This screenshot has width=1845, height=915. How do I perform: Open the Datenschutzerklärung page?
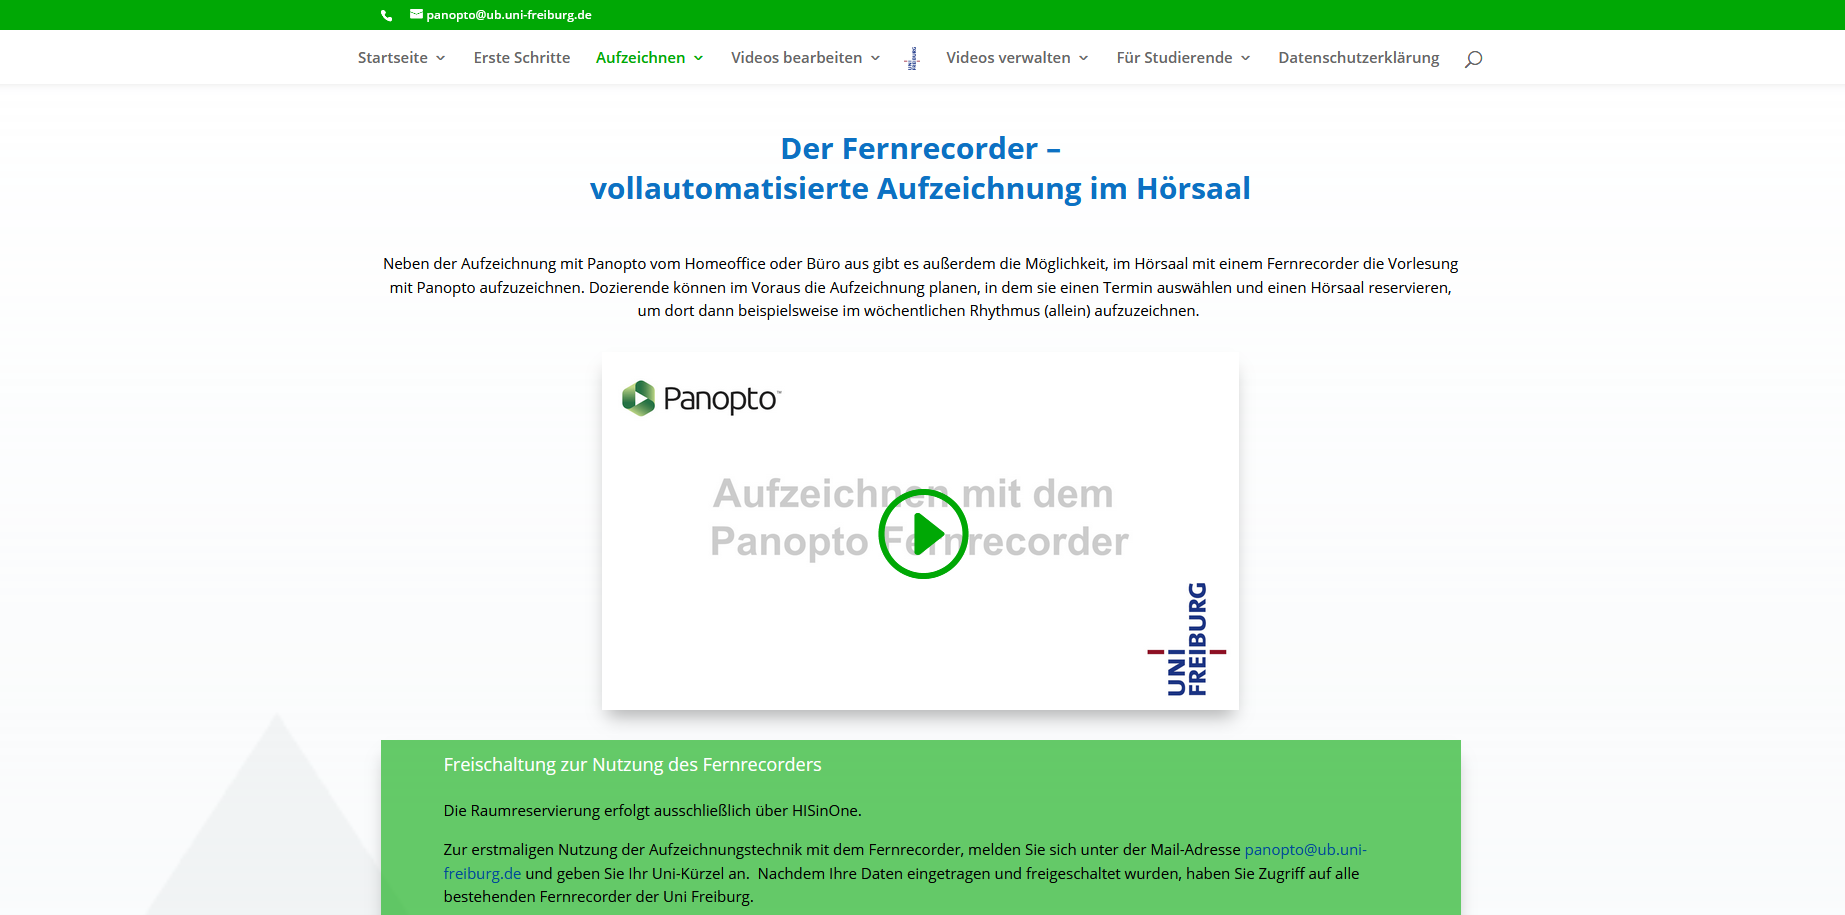tap(1359, 58)
